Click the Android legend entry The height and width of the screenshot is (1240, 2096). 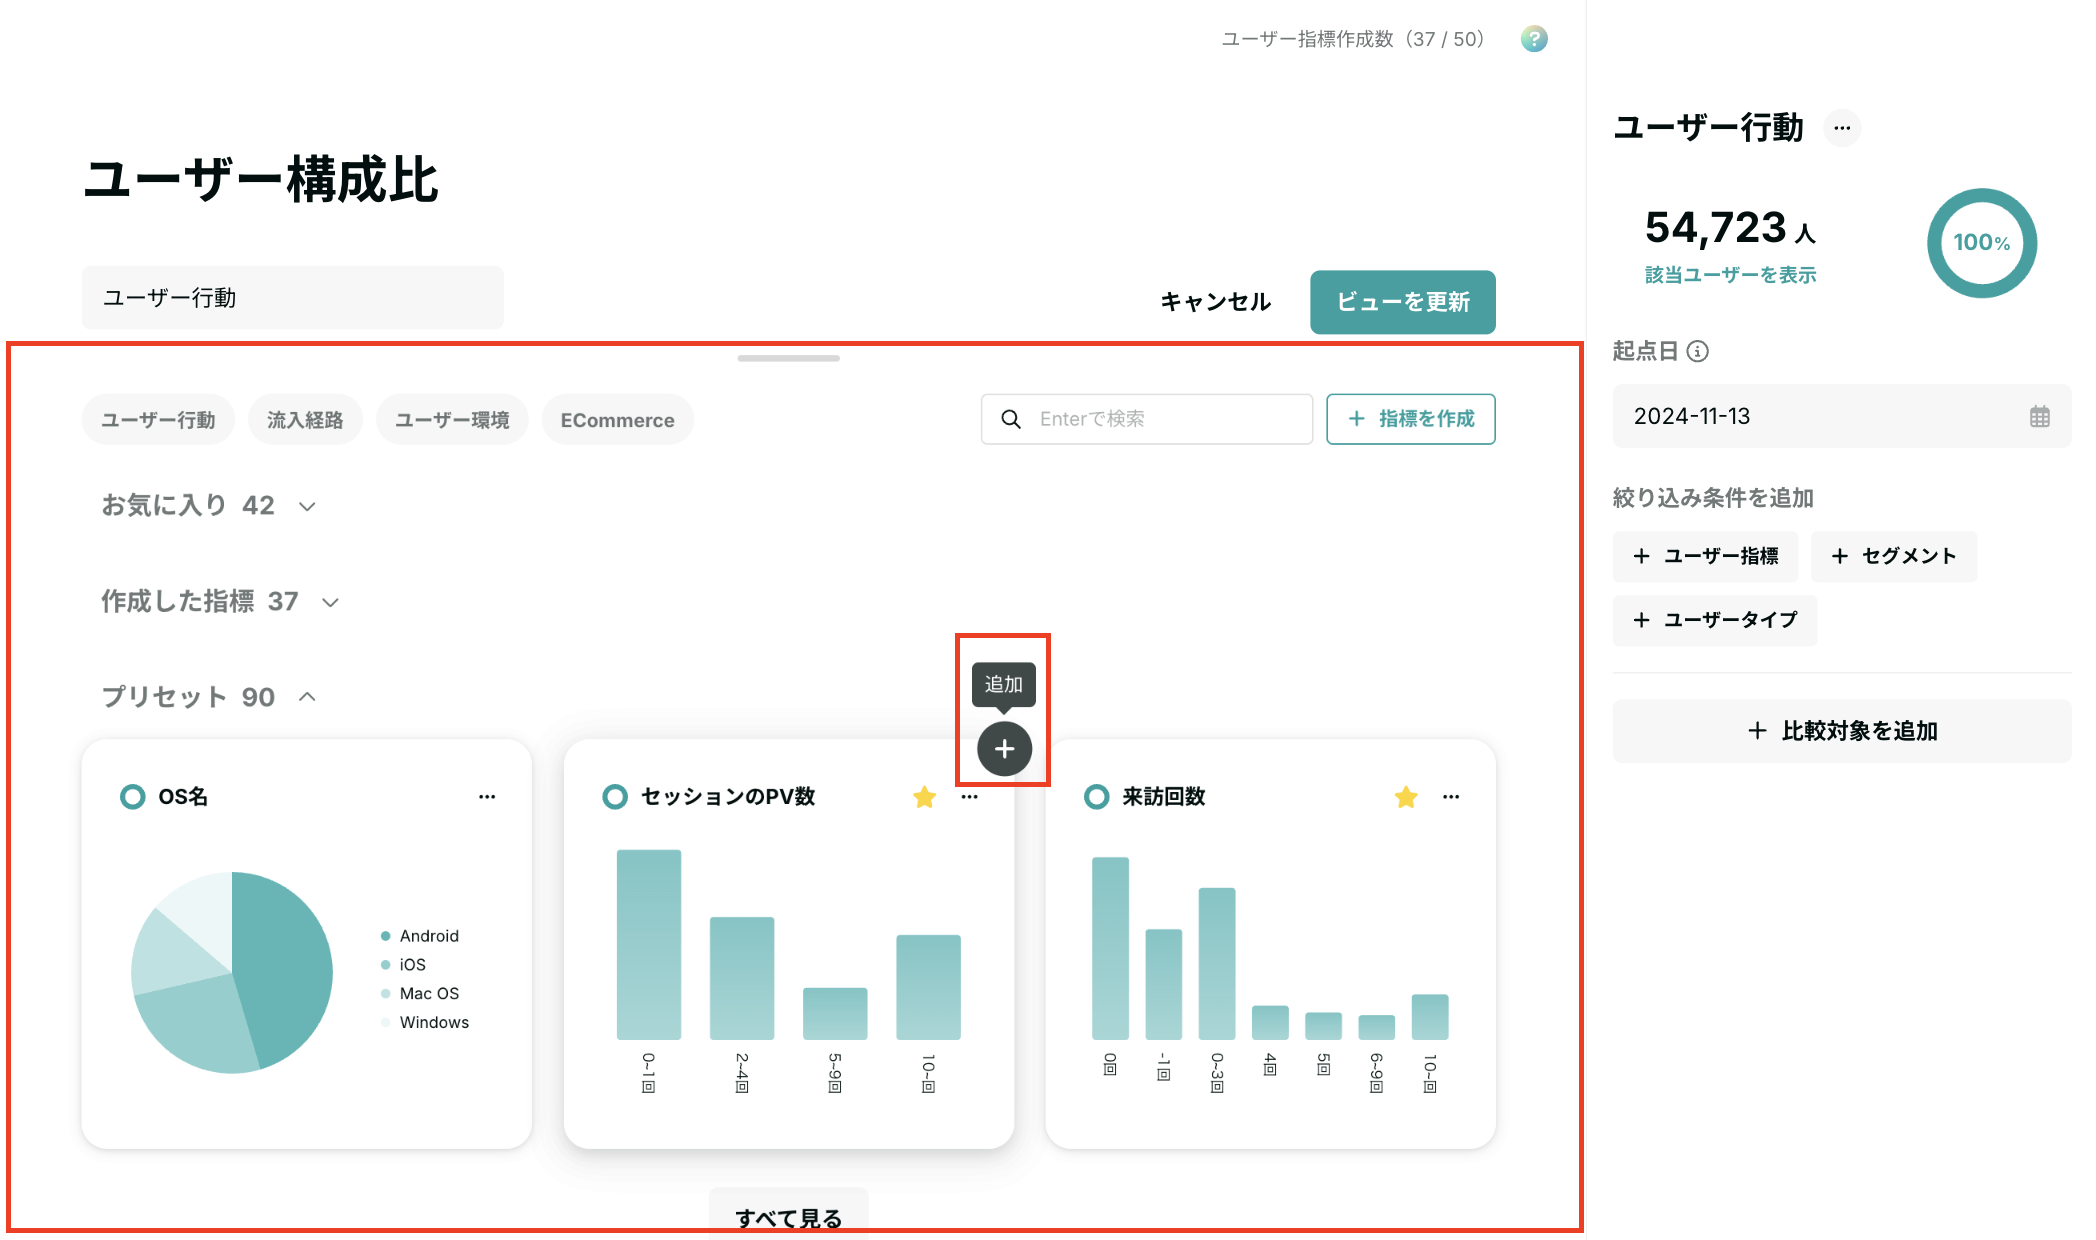tap(420, 936)
